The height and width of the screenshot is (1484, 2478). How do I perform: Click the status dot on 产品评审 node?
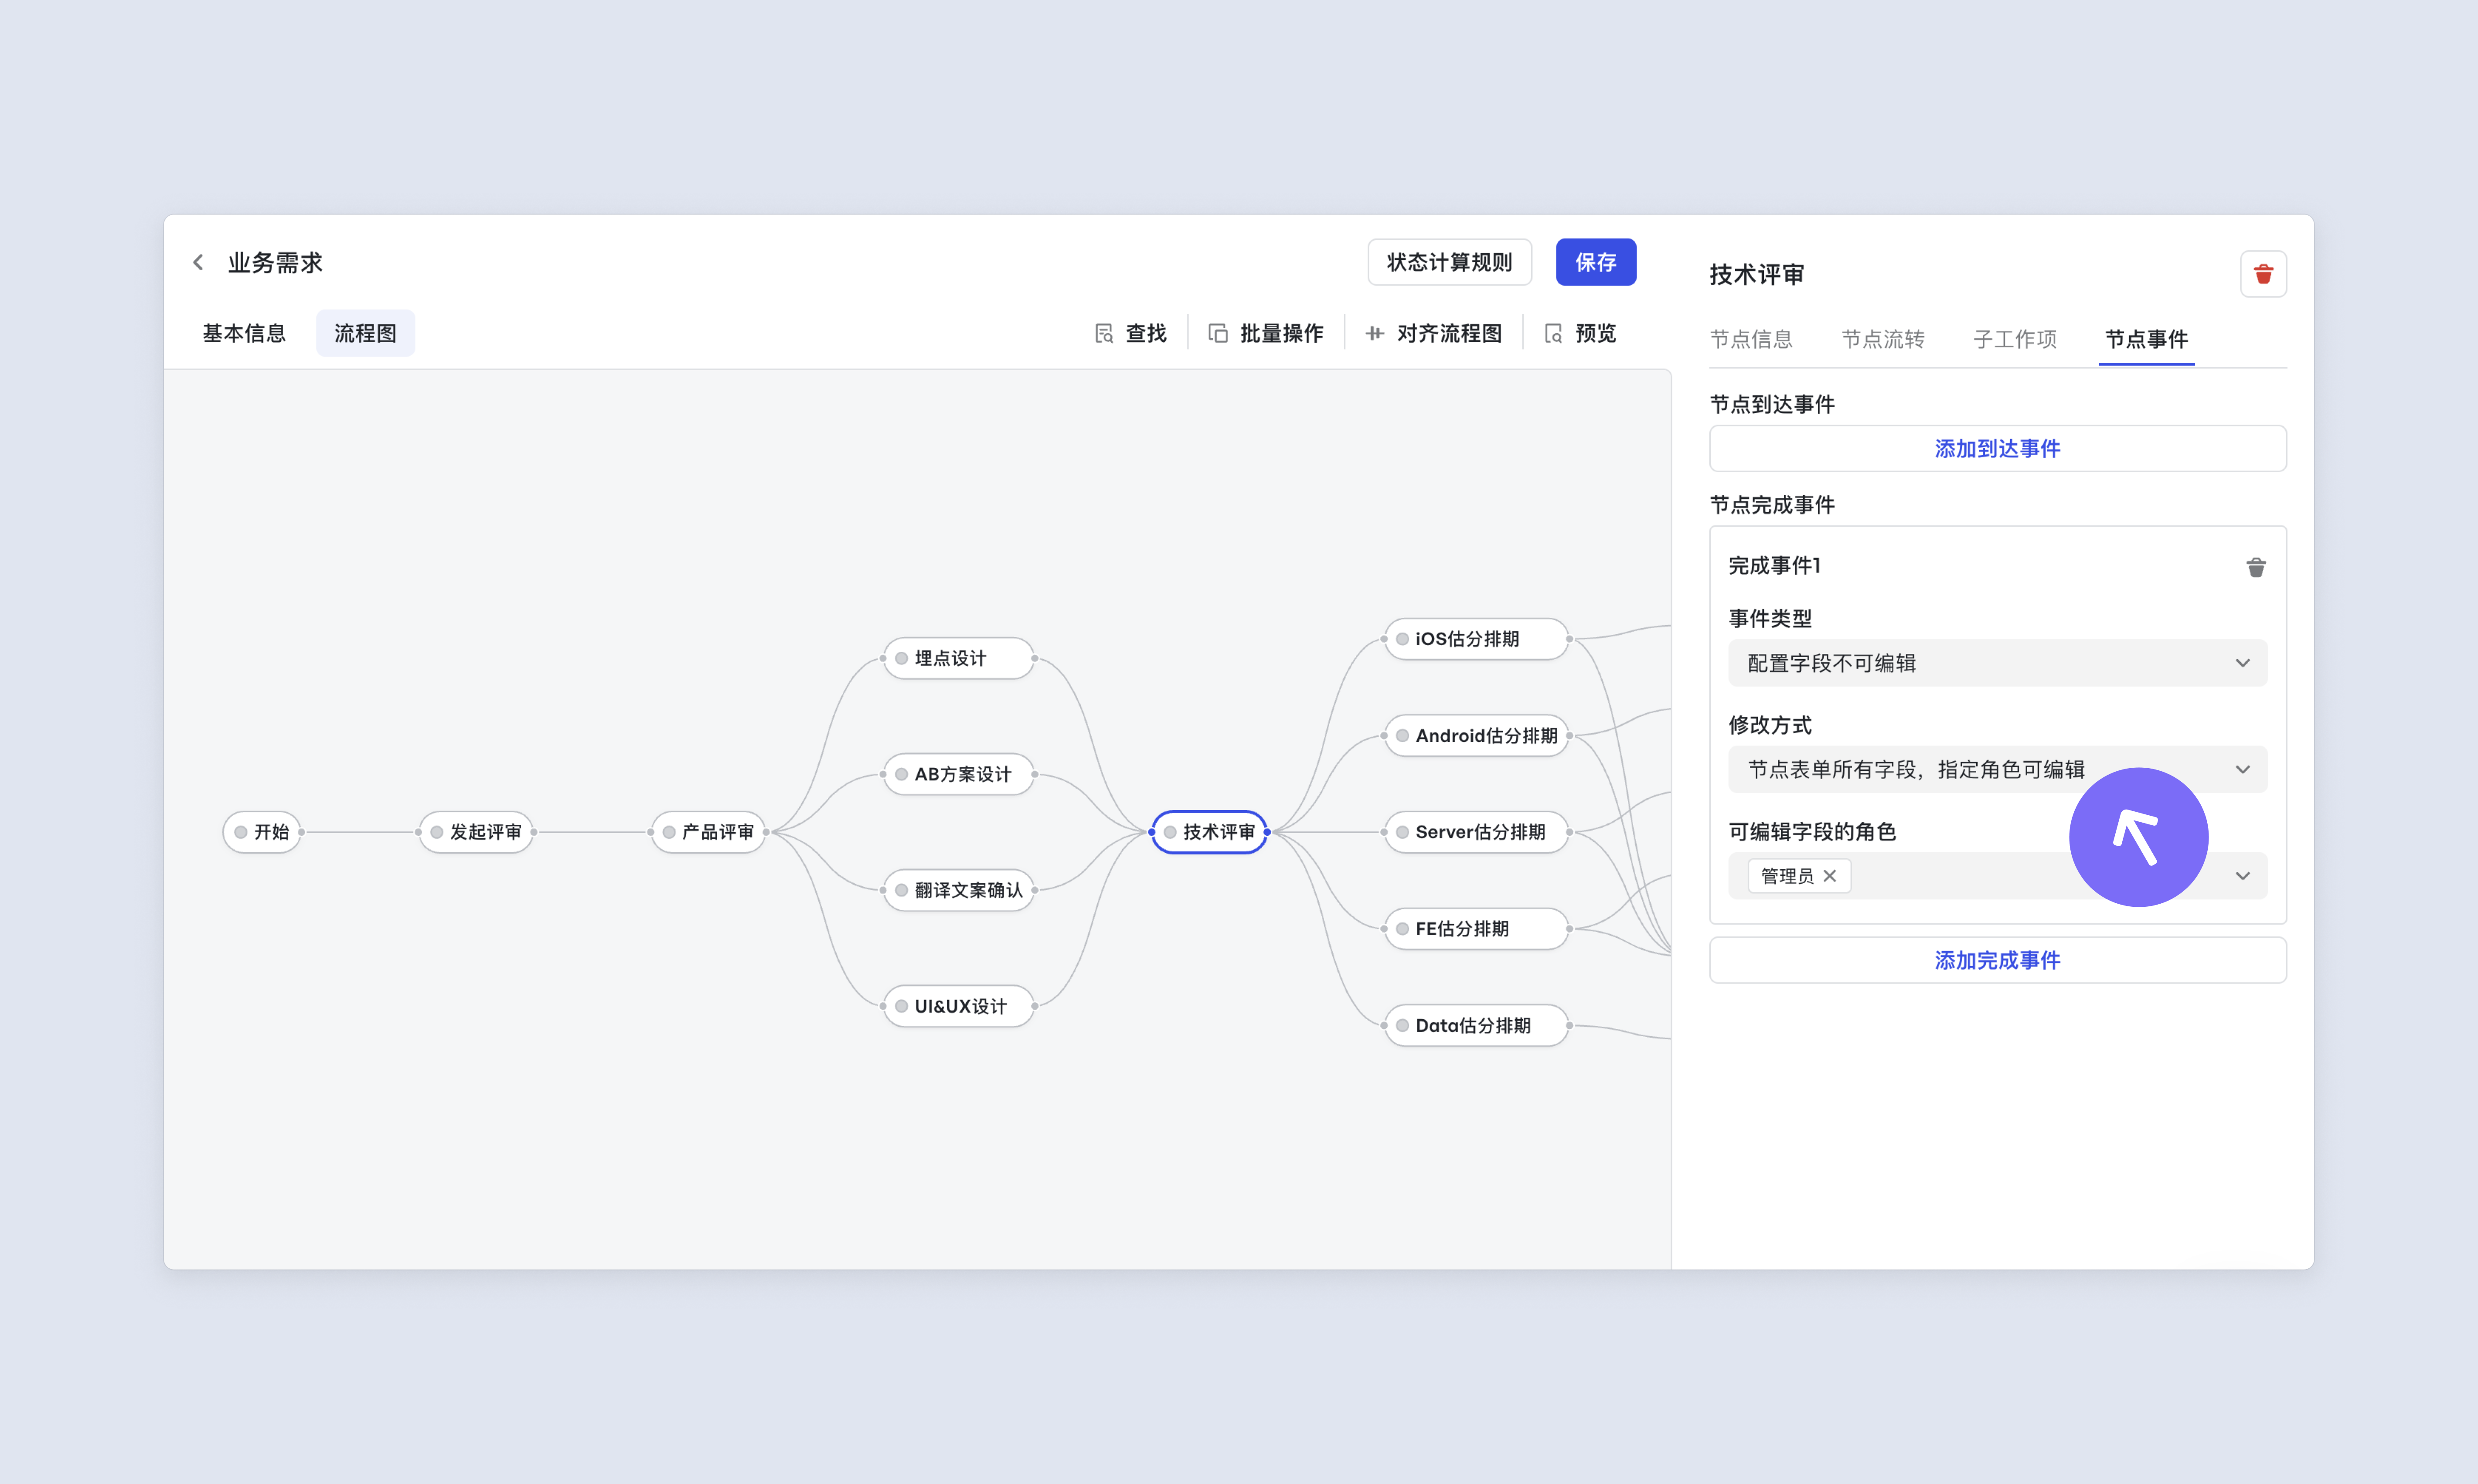click(x=669, y=832)
